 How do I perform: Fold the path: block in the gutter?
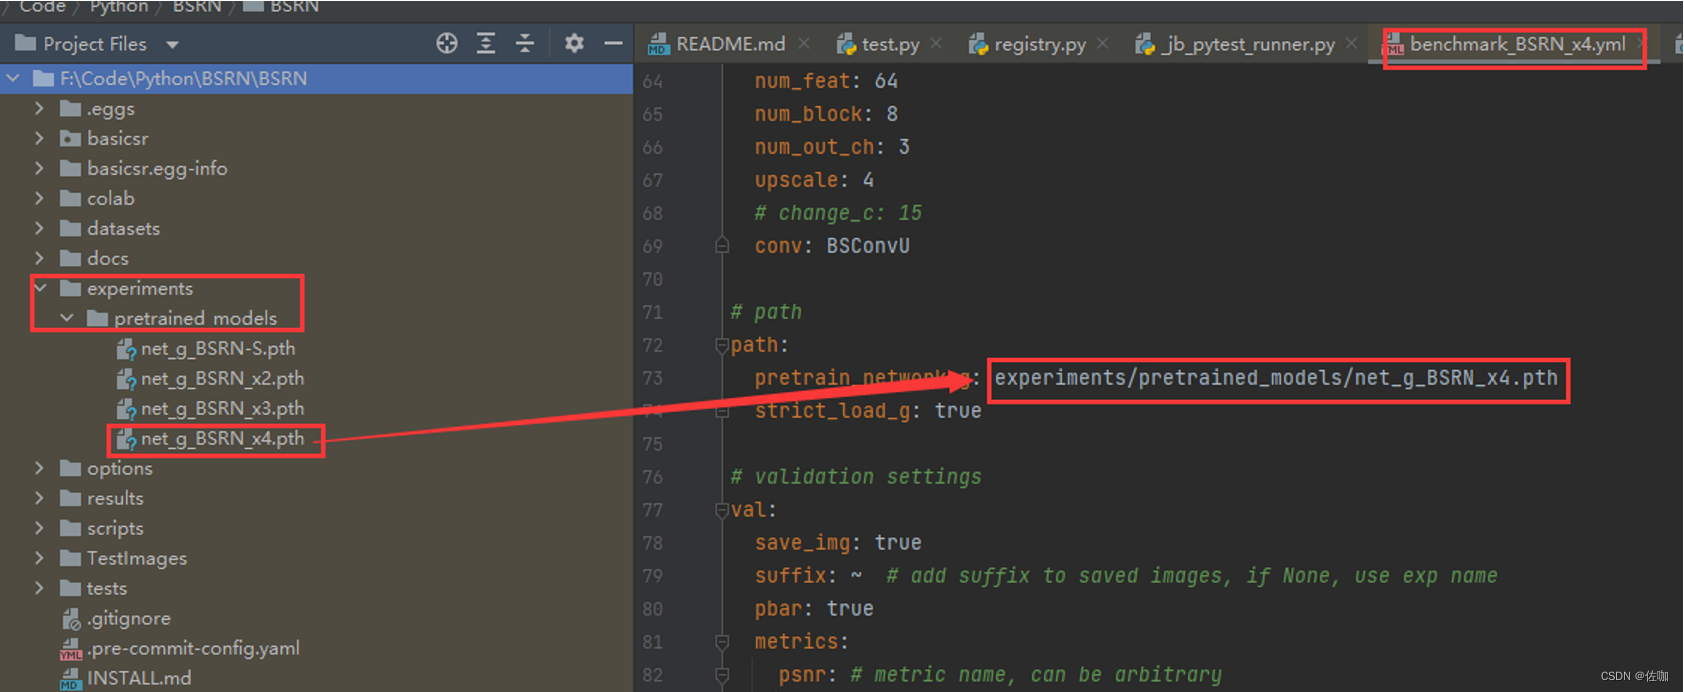[x=722, y=345]
